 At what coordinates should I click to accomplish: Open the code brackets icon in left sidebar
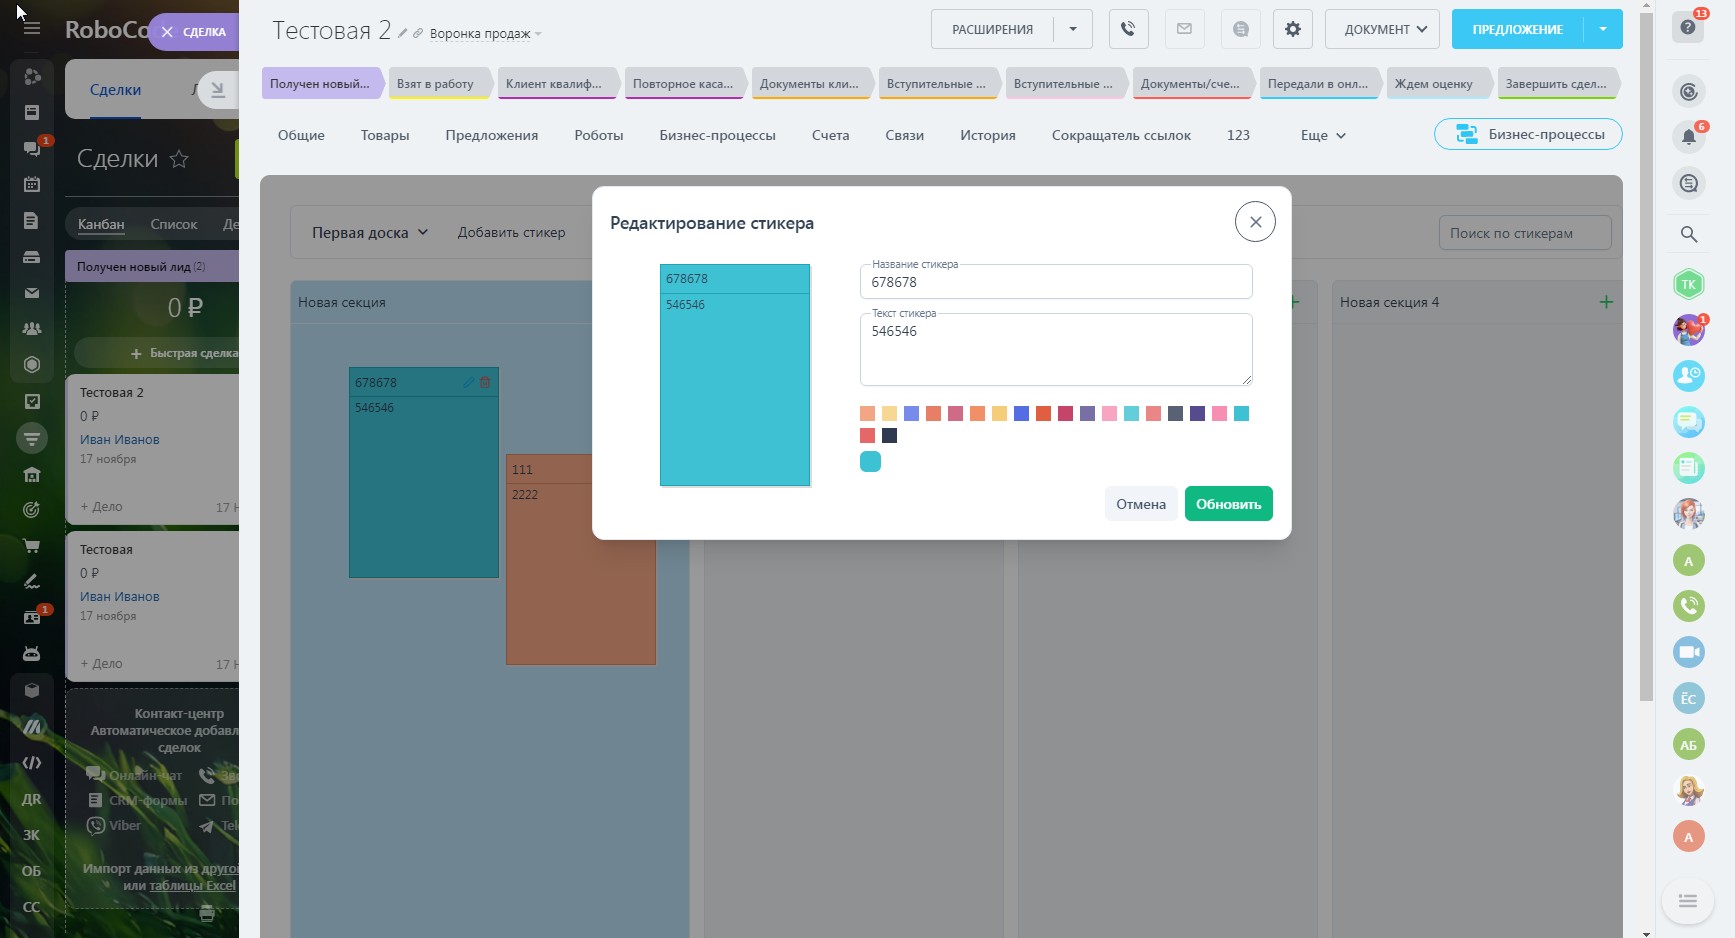coord(32,763)
